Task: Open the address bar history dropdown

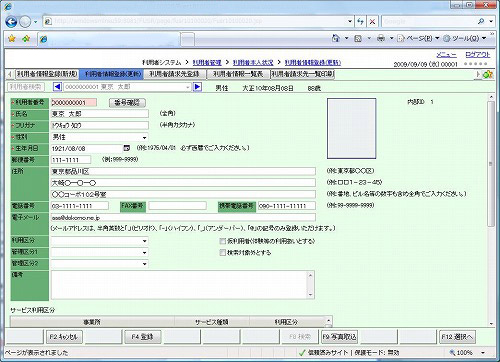Action: (350, 21)
